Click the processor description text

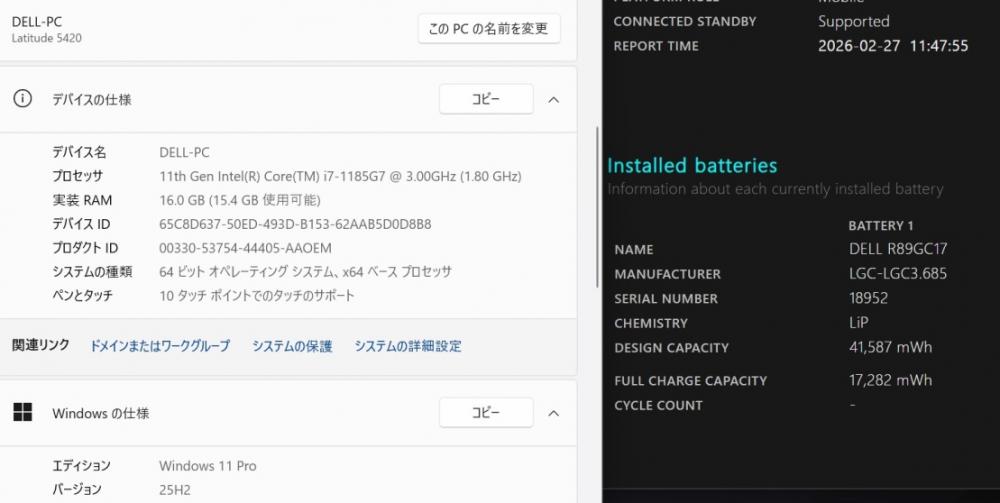[340, 176]
